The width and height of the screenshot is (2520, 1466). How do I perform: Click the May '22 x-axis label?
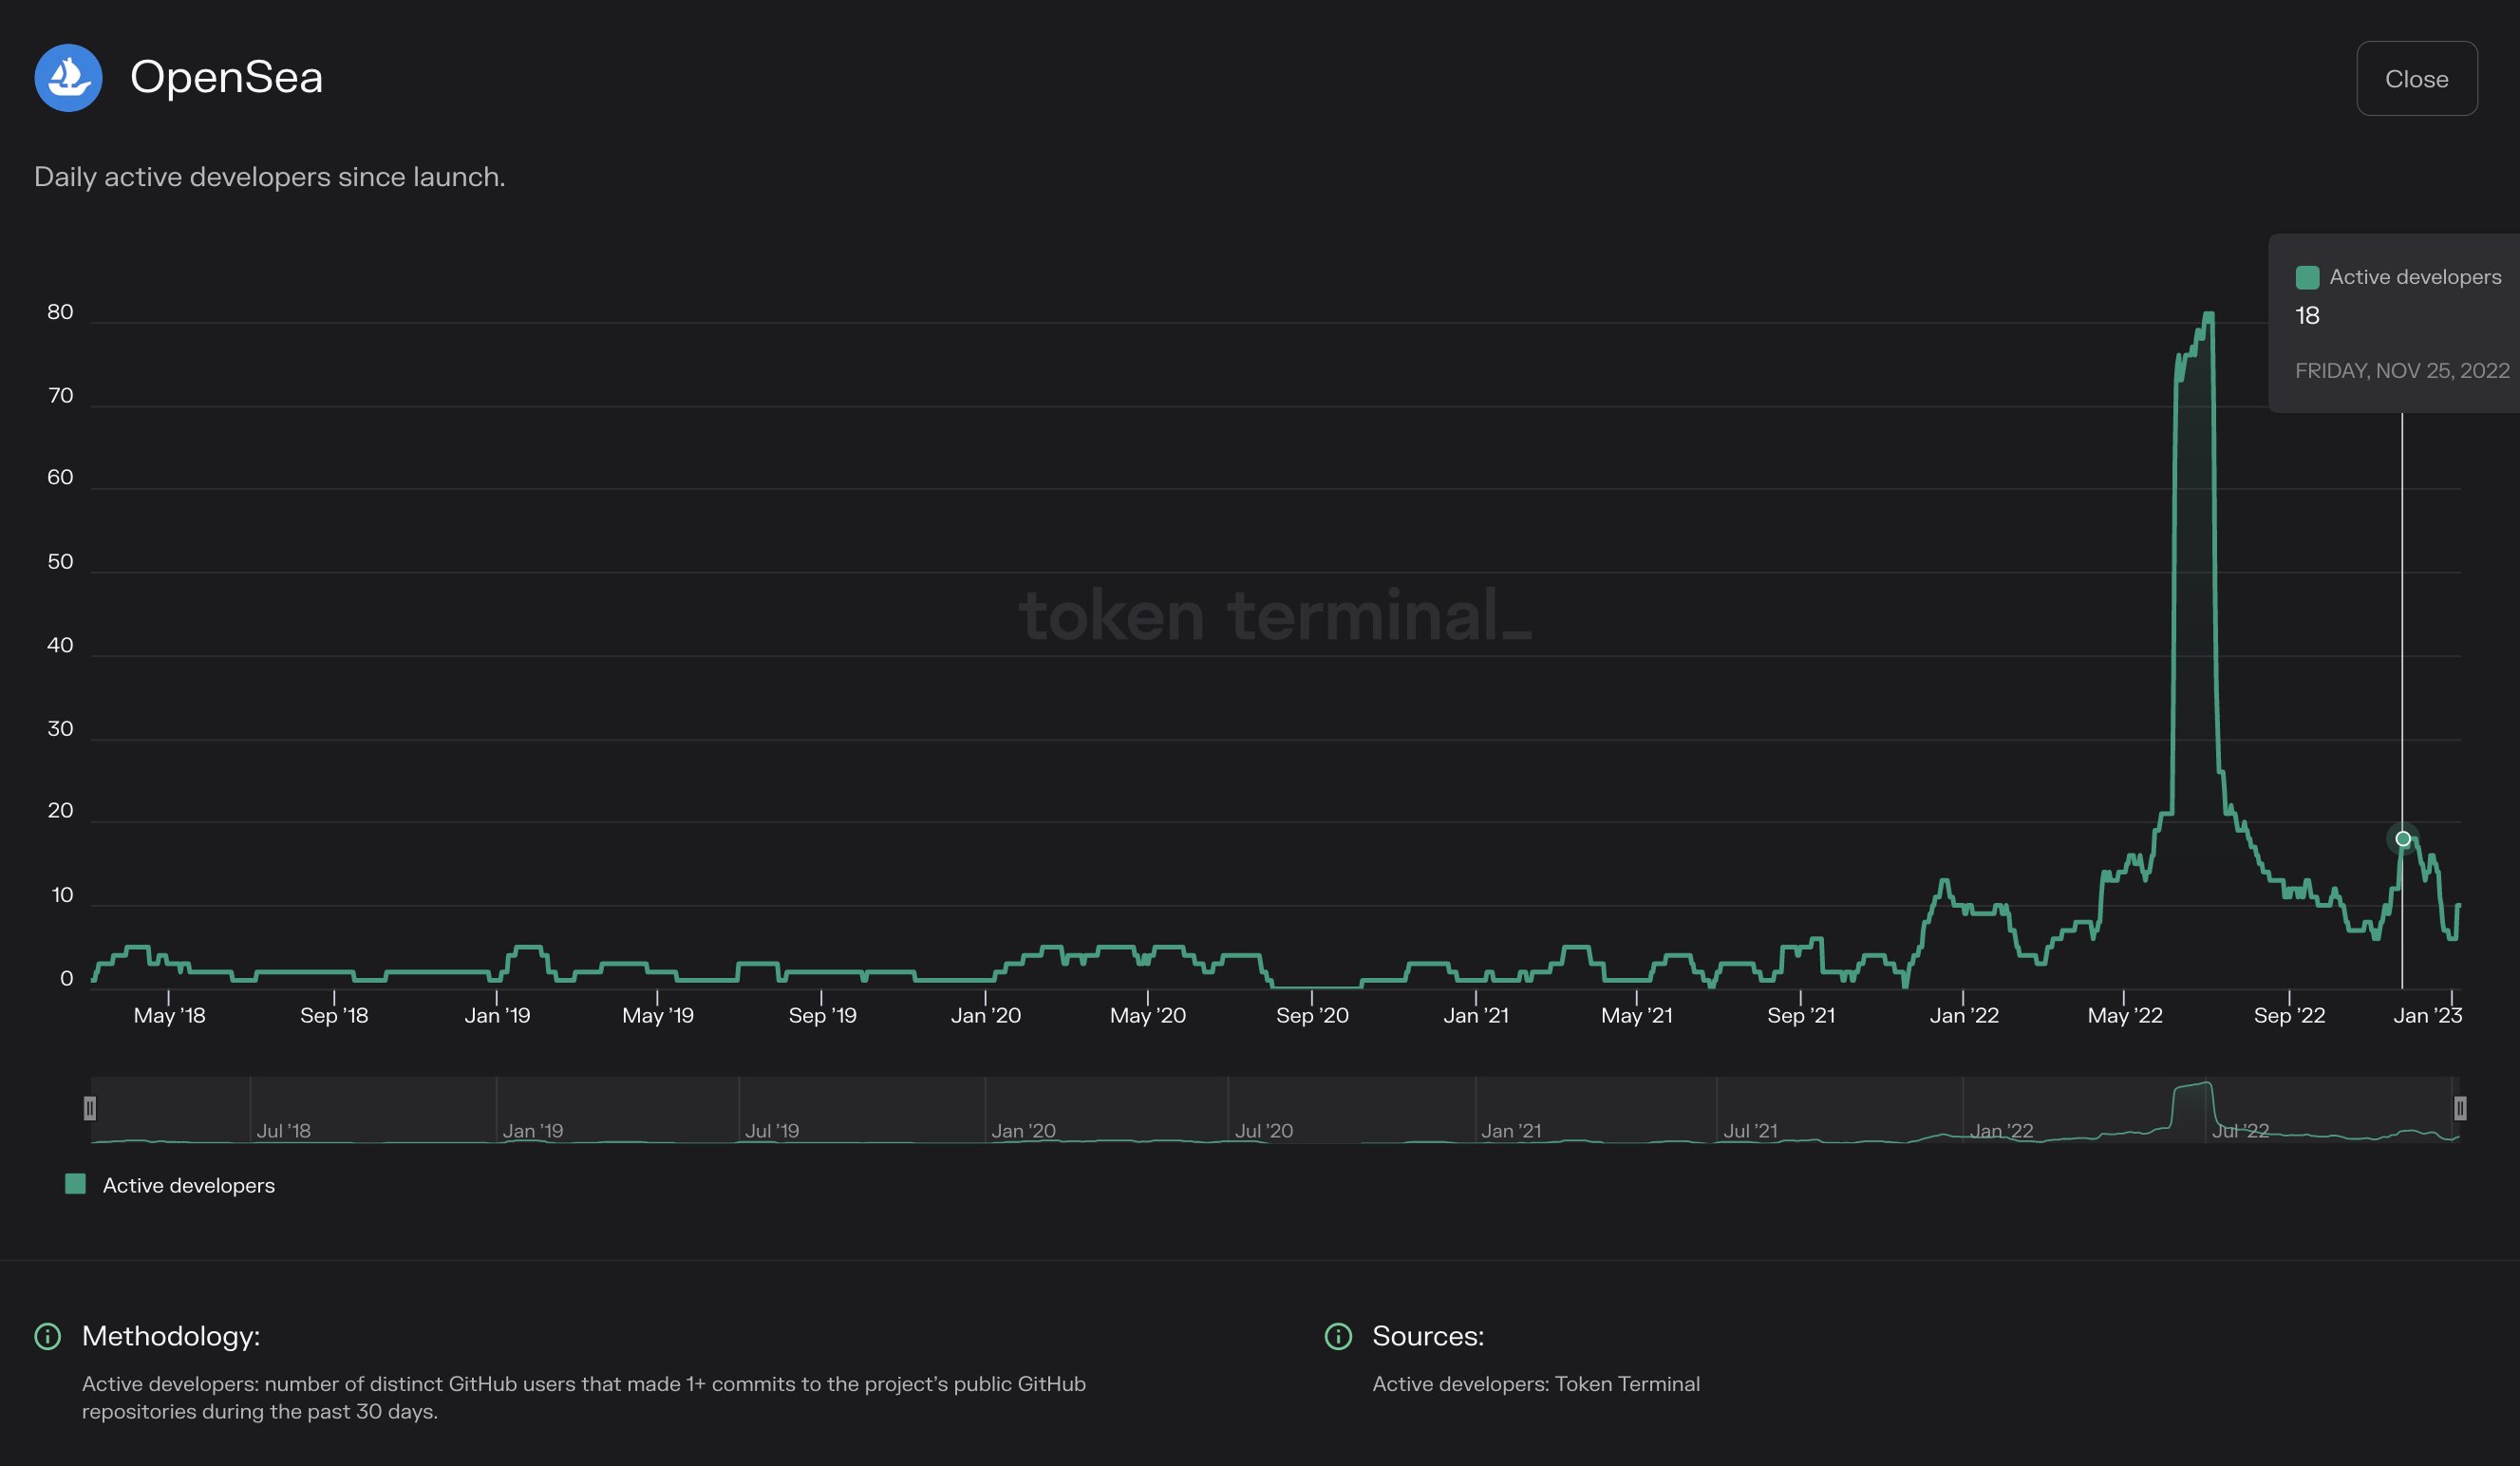[2124, 1015]
